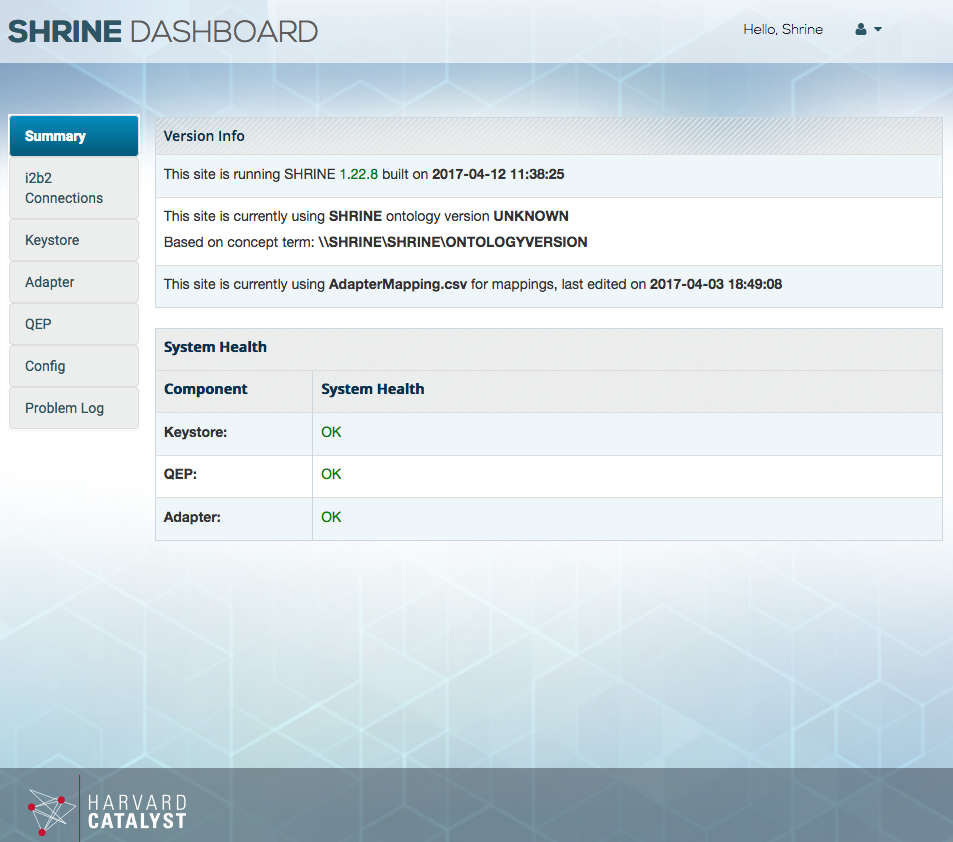953x842 pixels.
Task: Click the OK status for Keystore
Action: tap(331, 432)
